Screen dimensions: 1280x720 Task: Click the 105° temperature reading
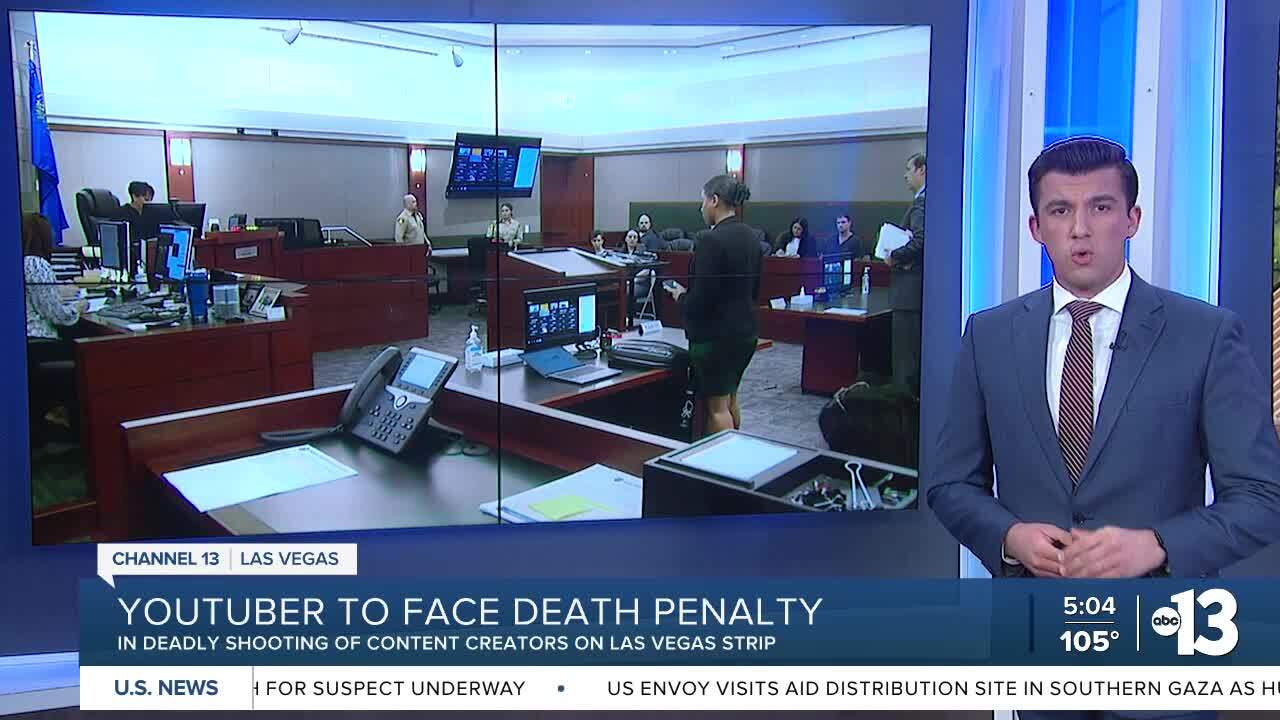pyautogui.click(x=1089, y=640)
